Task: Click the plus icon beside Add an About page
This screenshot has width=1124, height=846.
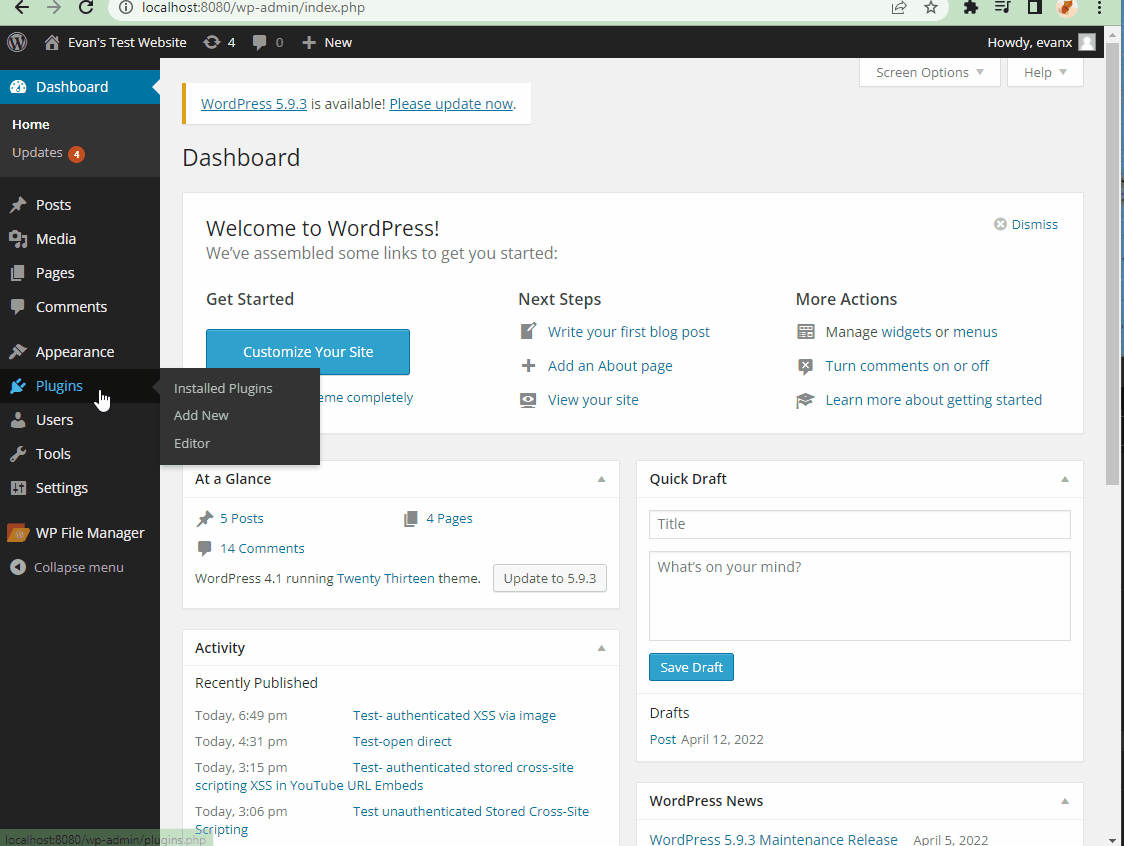Action: 528,366
